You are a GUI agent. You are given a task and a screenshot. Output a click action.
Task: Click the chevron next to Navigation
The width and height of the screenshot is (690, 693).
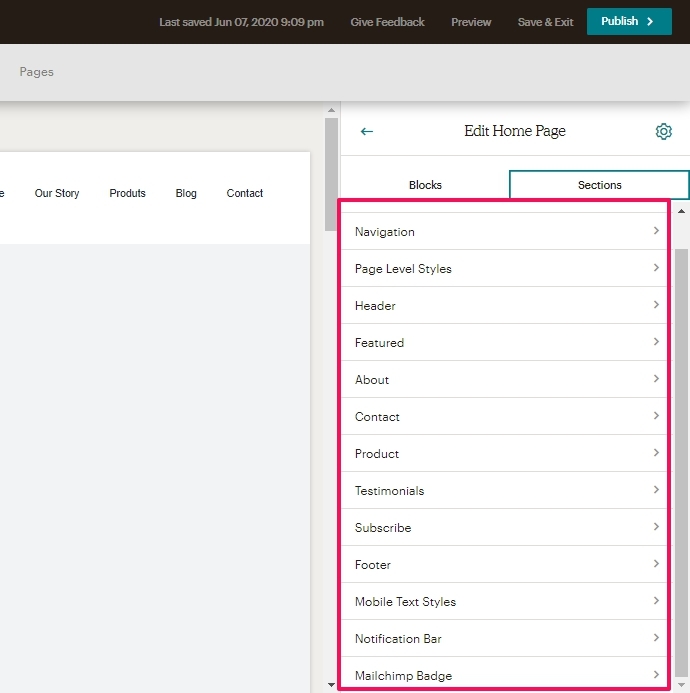pyautogui.click(x=656, y=231)
